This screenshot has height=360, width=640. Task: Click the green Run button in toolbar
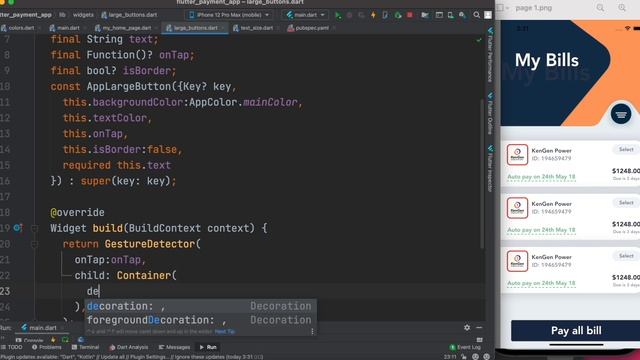(x=338, y=15)
